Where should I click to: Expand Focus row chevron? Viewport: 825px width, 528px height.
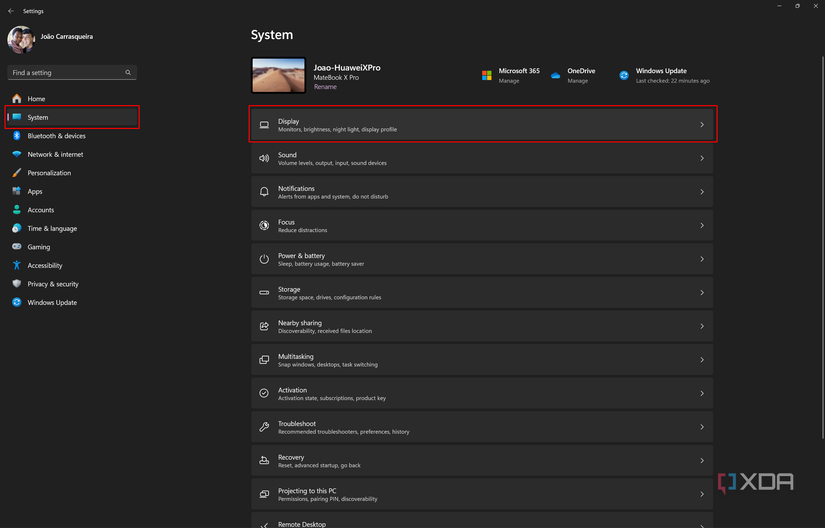pyautogui.click(x=702, y=226)
